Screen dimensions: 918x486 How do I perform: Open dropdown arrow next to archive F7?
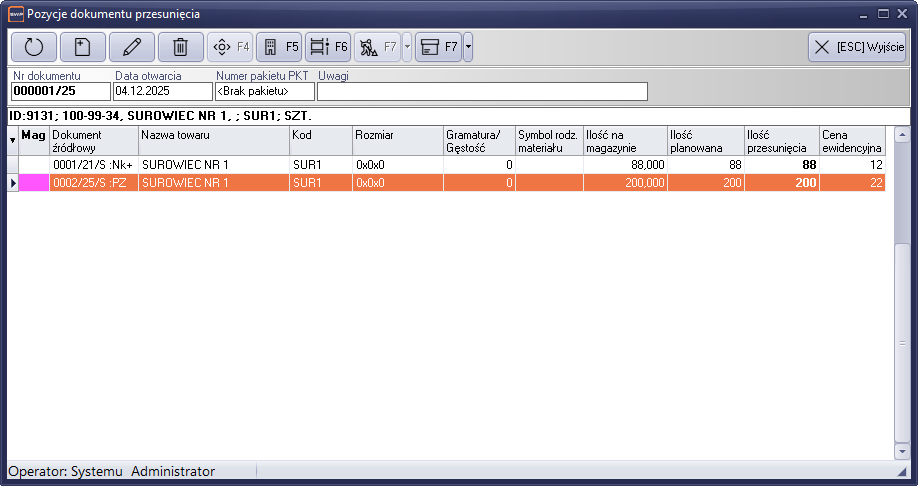pos(468,47)
